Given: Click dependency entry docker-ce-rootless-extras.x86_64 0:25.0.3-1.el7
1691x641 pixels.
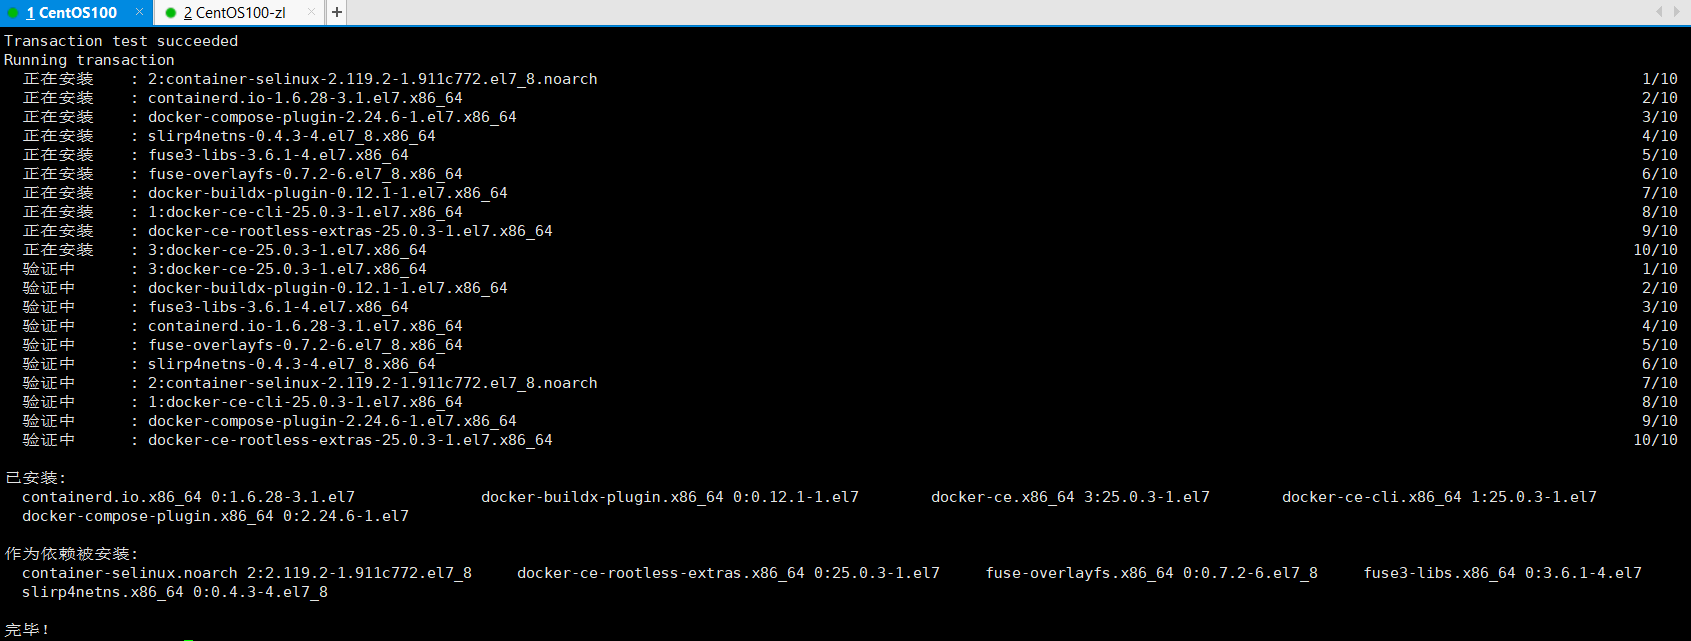Looking at the screenshot, I should (728, 573).
